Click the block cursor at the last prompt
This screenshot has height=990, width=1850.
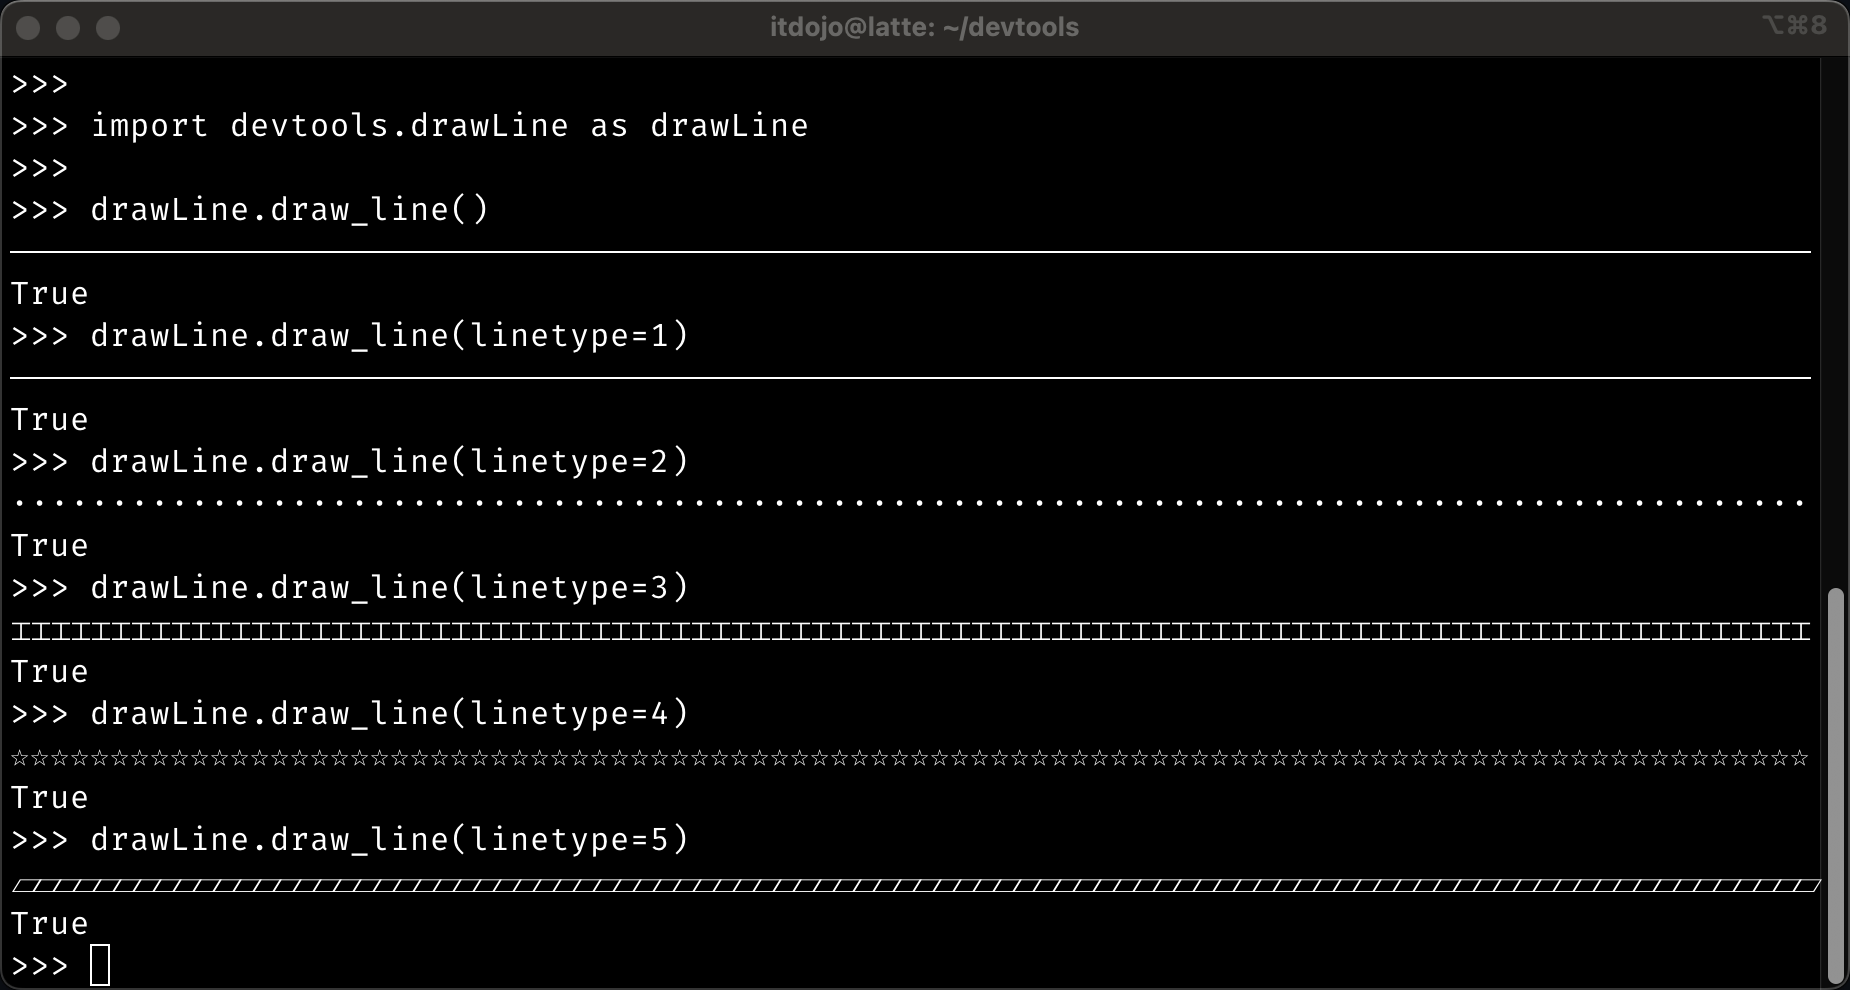pyautogui.click(x=100, y=965)
